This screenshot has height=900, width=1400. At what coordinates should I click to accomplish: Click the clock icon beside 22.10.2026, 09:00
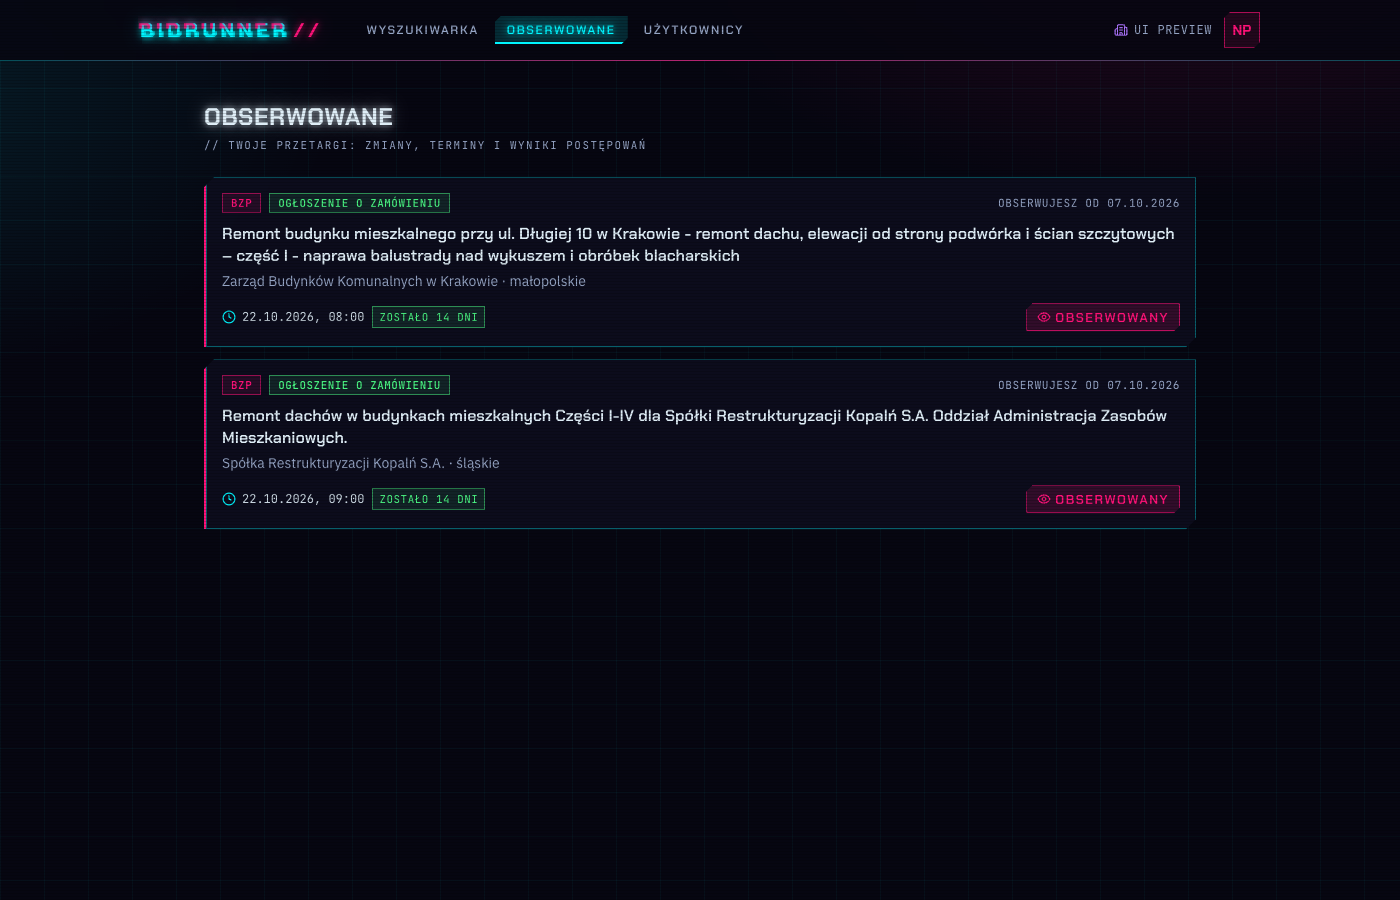229,499
